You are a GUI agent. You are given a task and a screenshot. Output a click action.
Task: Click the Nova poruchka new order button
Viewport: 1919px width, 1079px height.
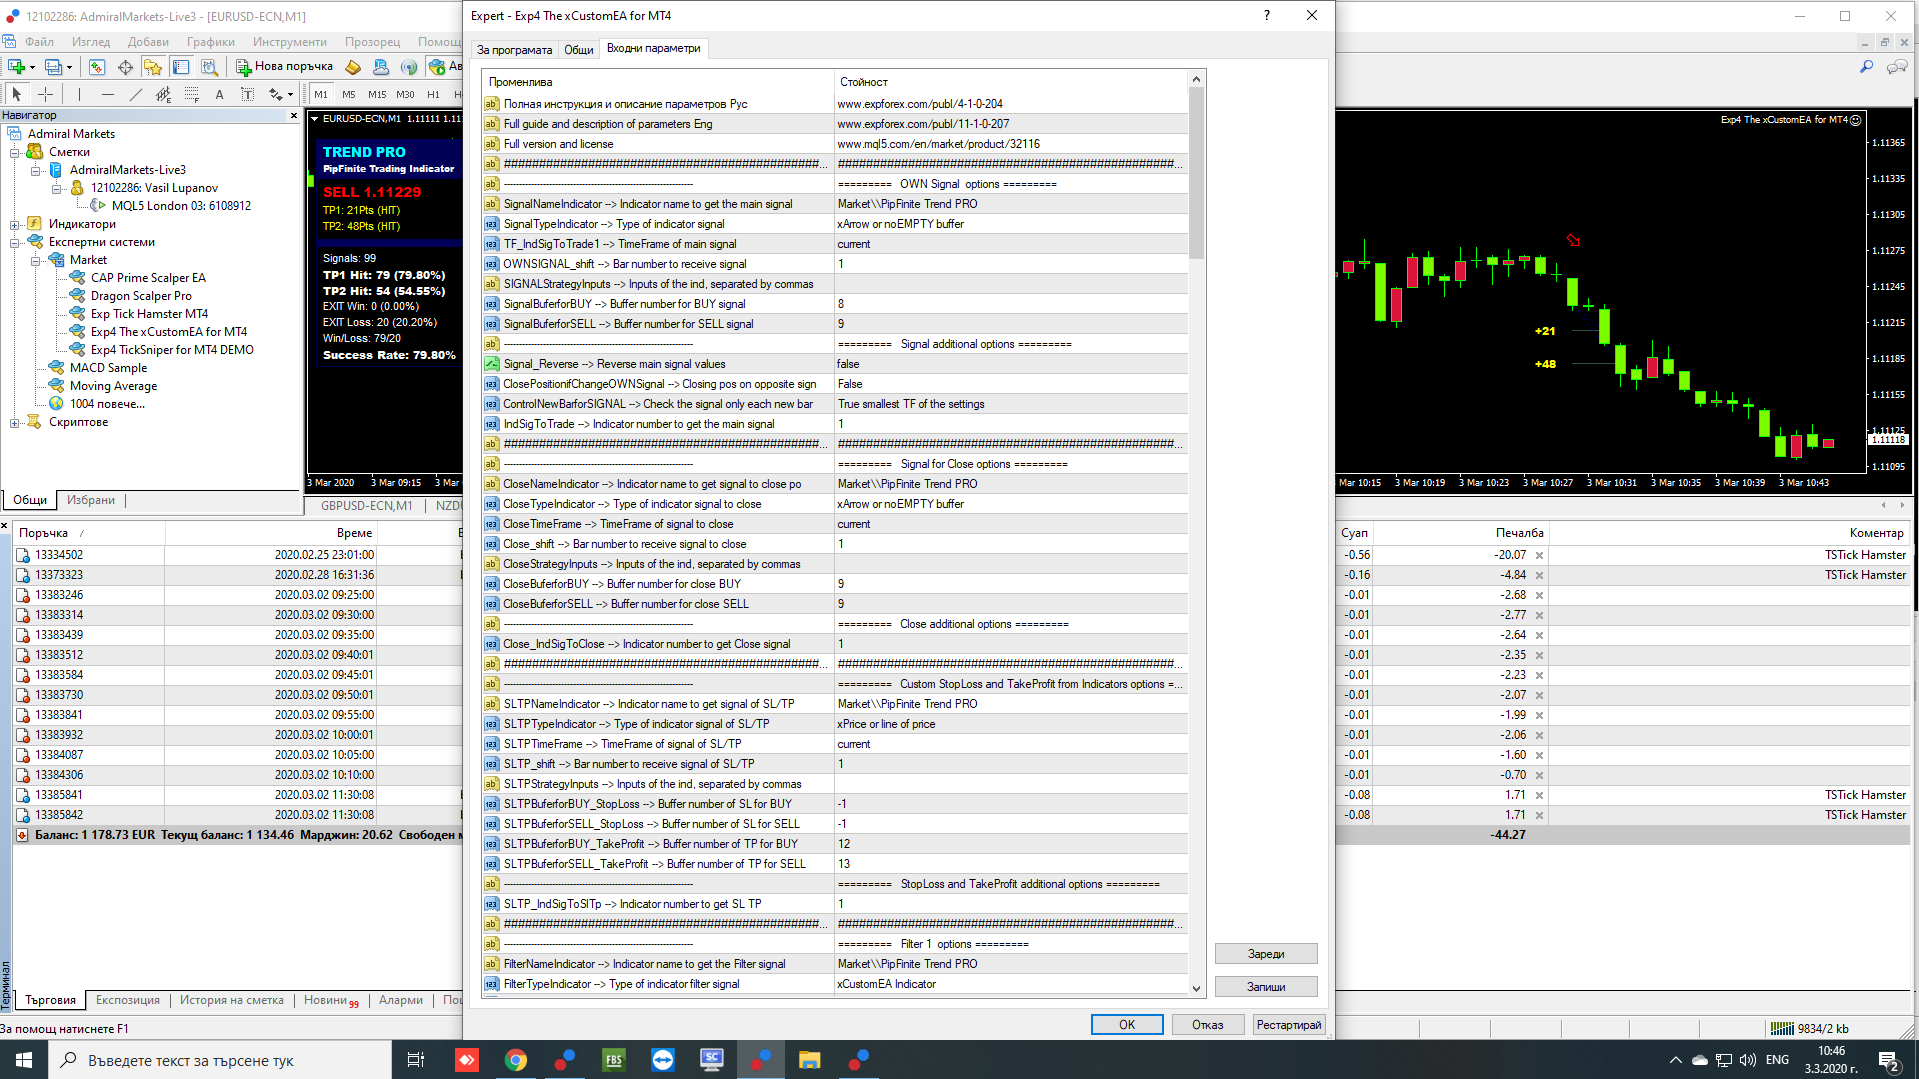(x=284, y=67)
